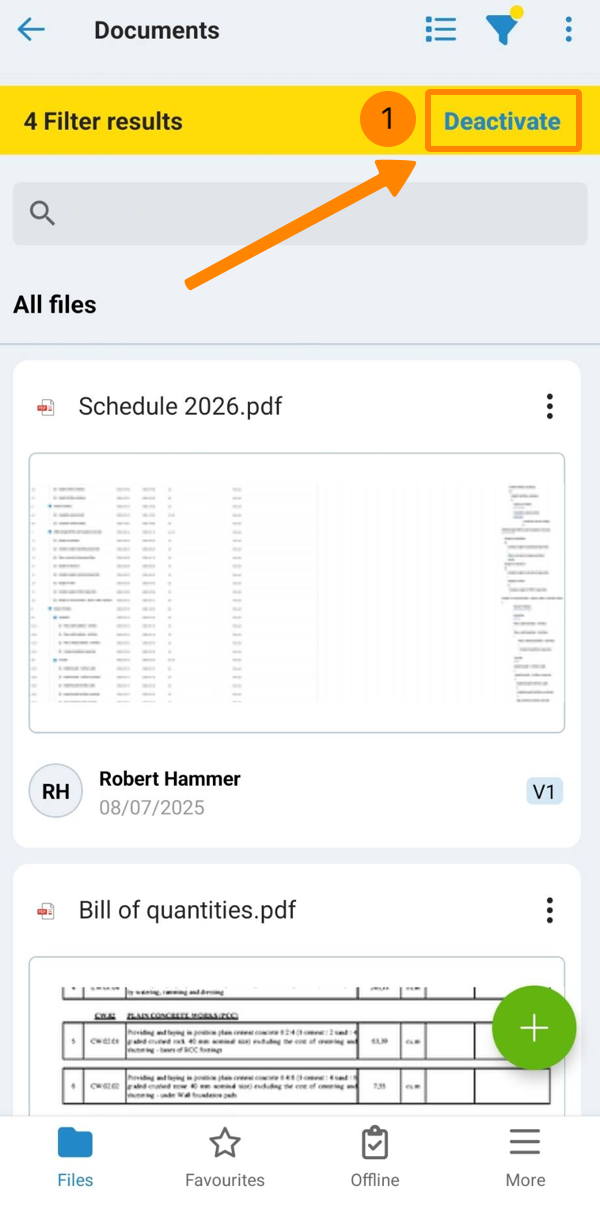This screenshot has height=1207, width=600.
Task: Open the filter options icon
Action: (x=503, y=29)
